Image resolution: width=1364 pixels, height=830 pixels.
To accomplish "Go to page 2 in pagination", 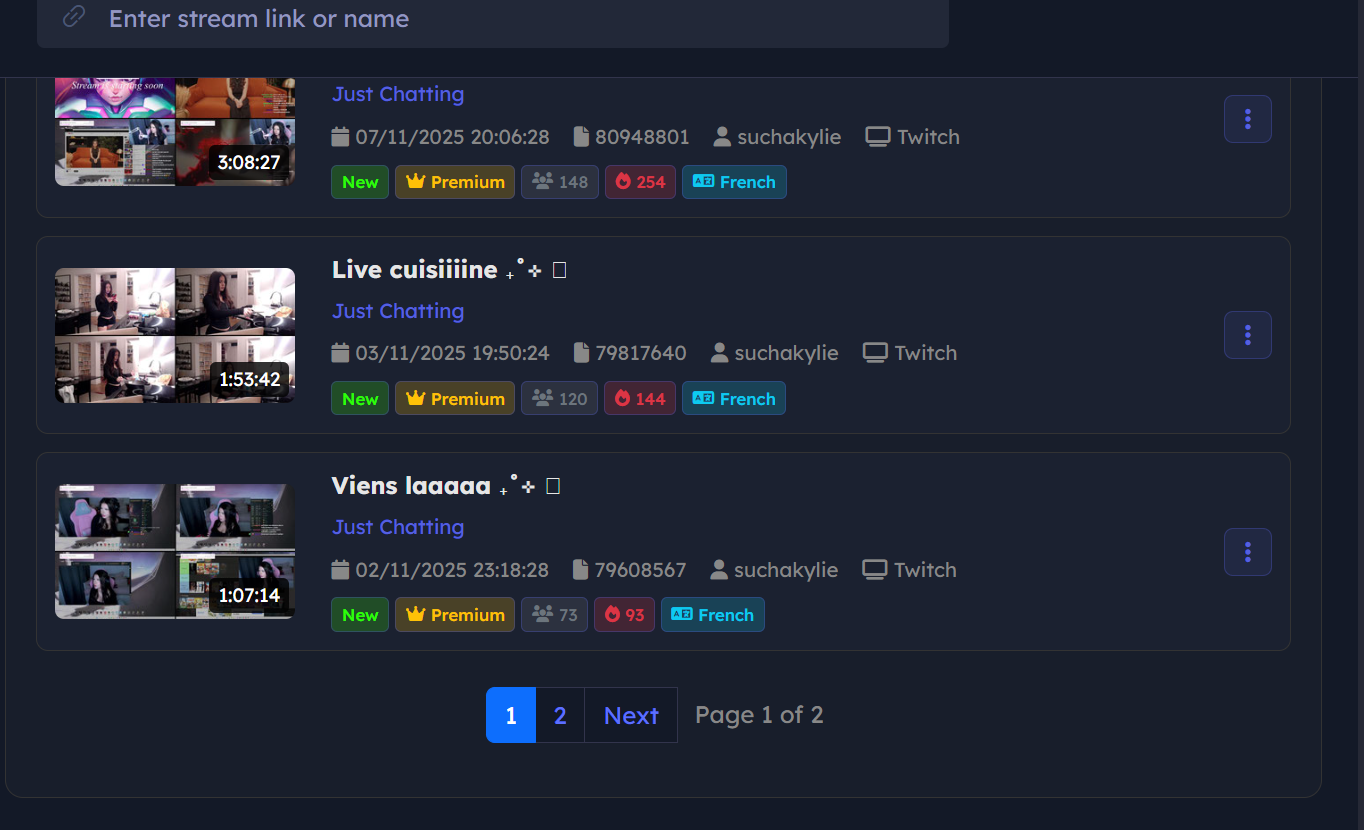I will pyautogui.click(x=560, y=715).
